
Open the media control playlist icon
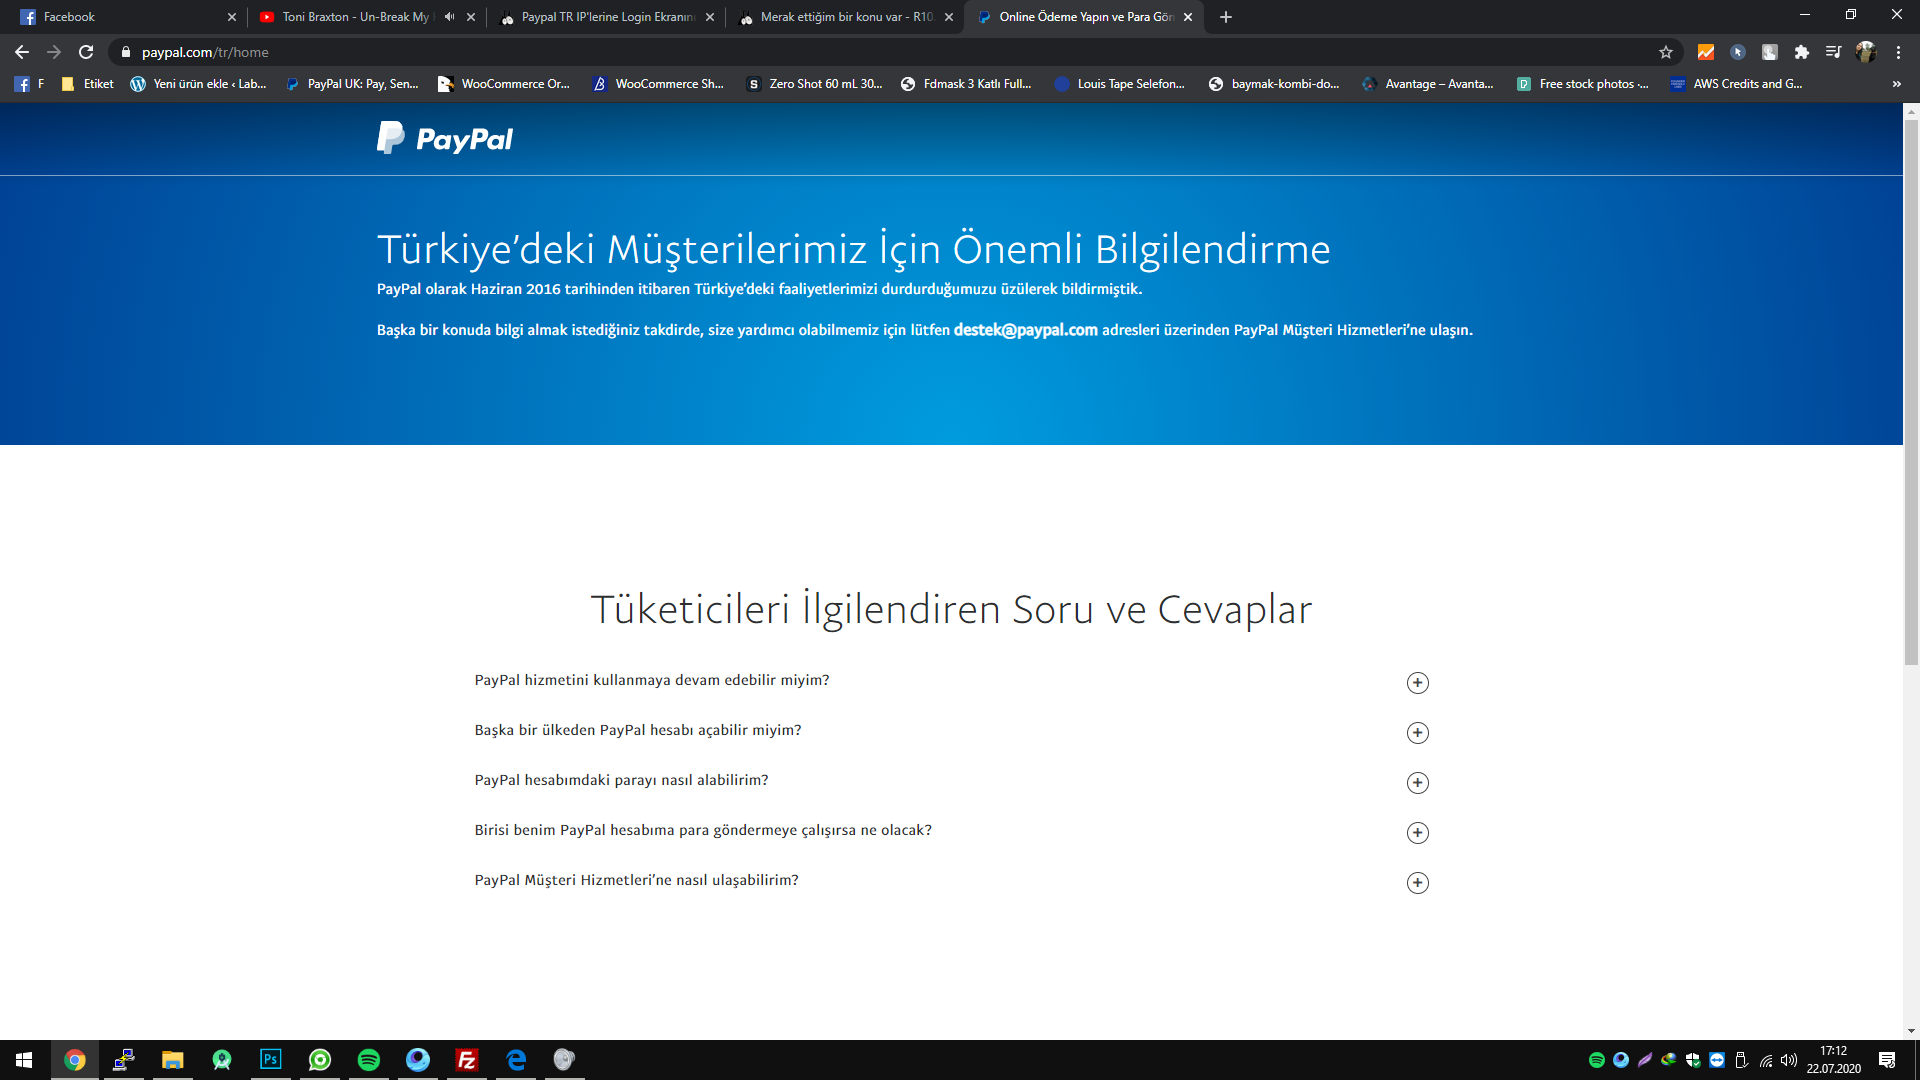tap(1834, 52)
